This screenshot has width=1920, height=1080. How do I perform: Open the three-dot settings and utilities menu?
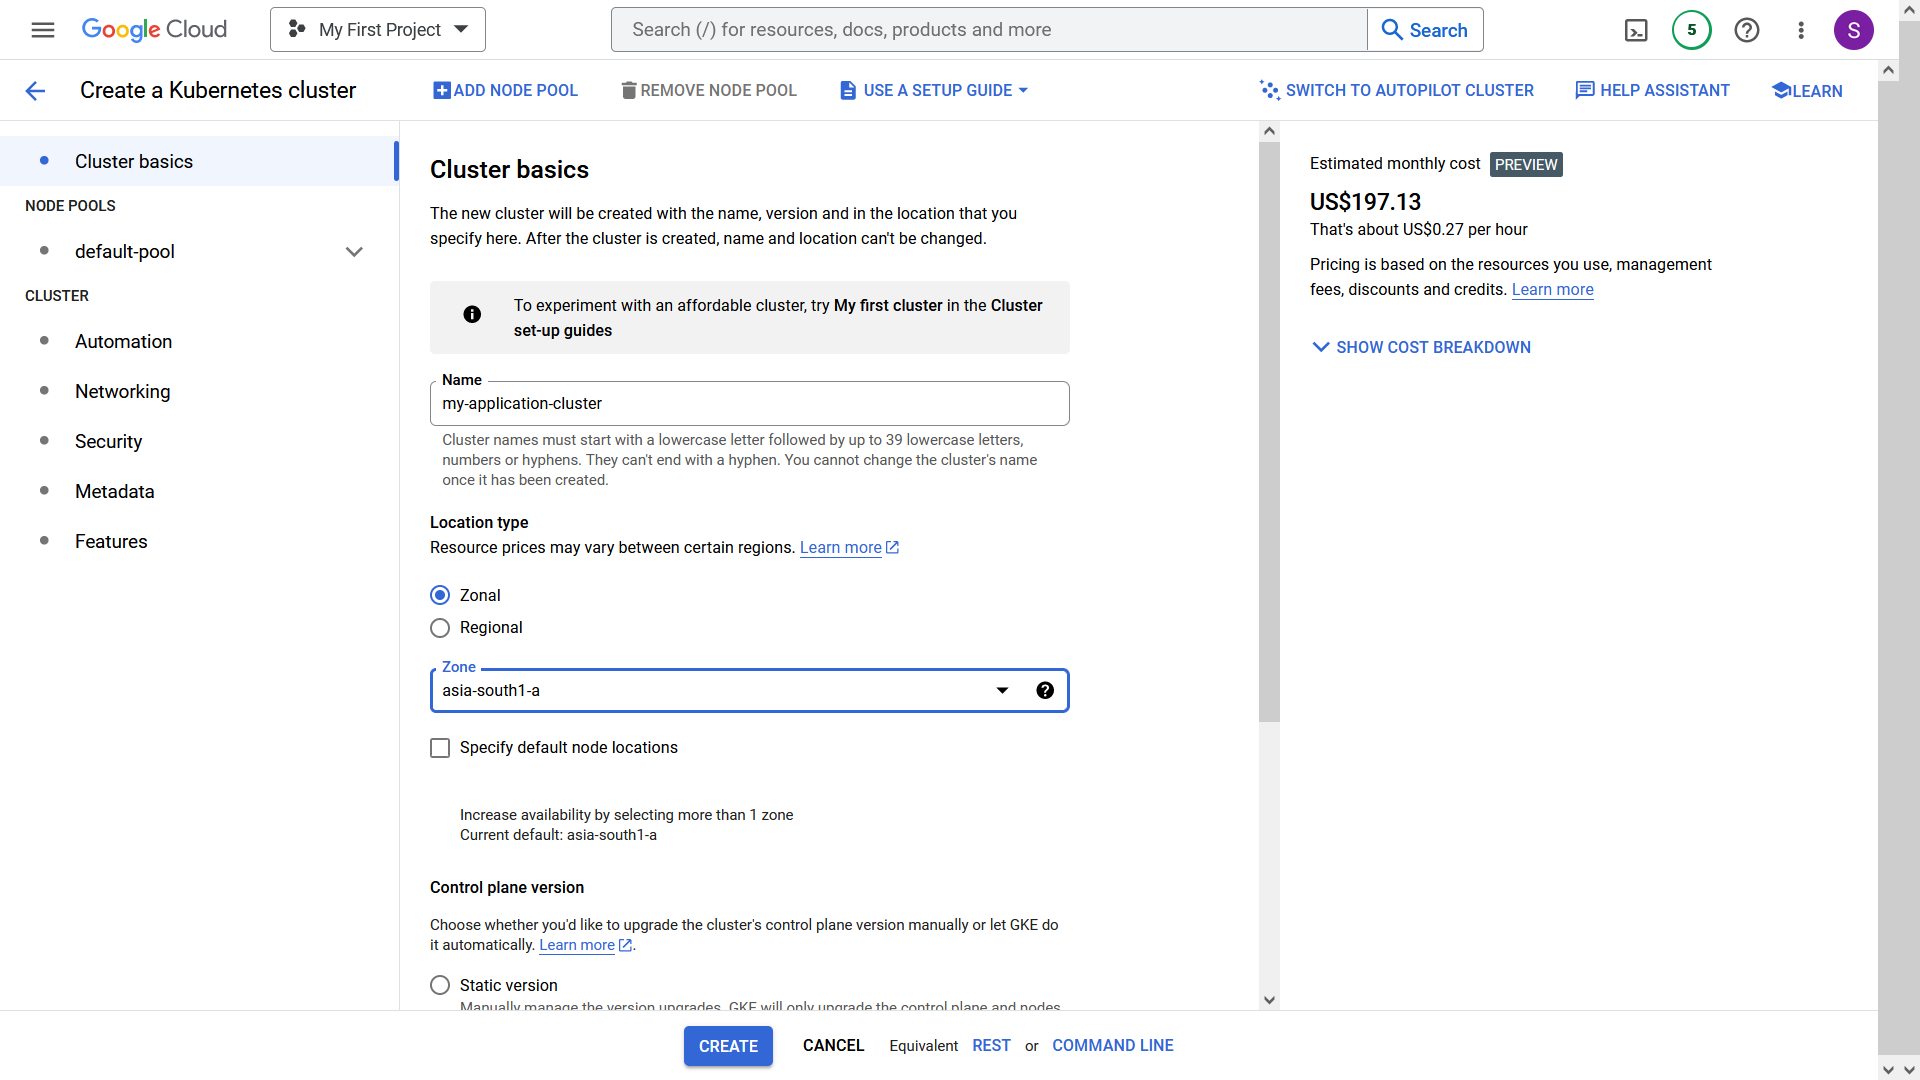coord(1801,30)
